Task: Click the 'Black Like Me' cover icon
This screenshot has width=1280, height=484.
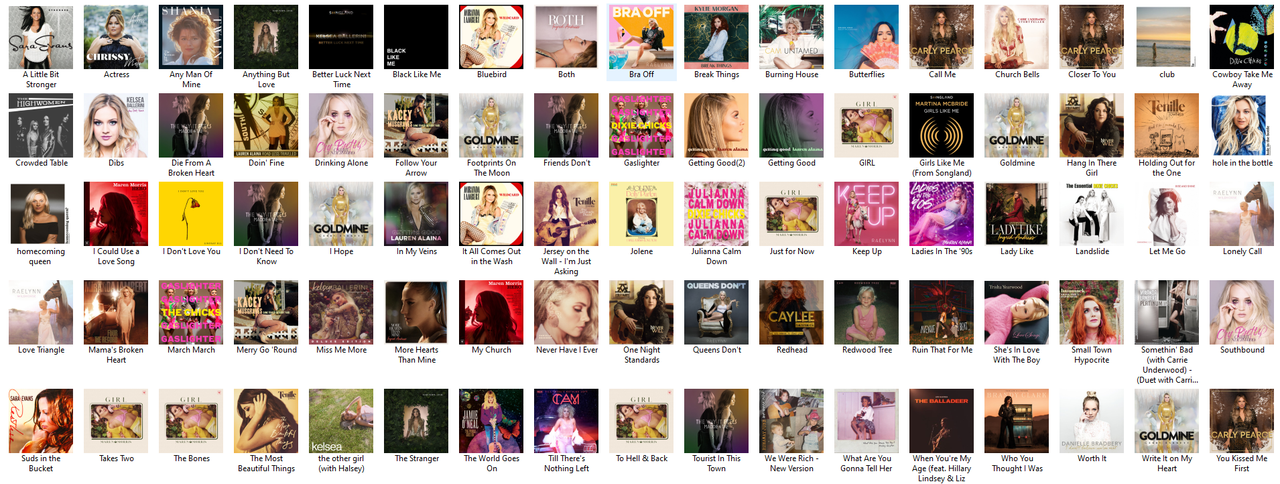Action: (x=416, y=37)
